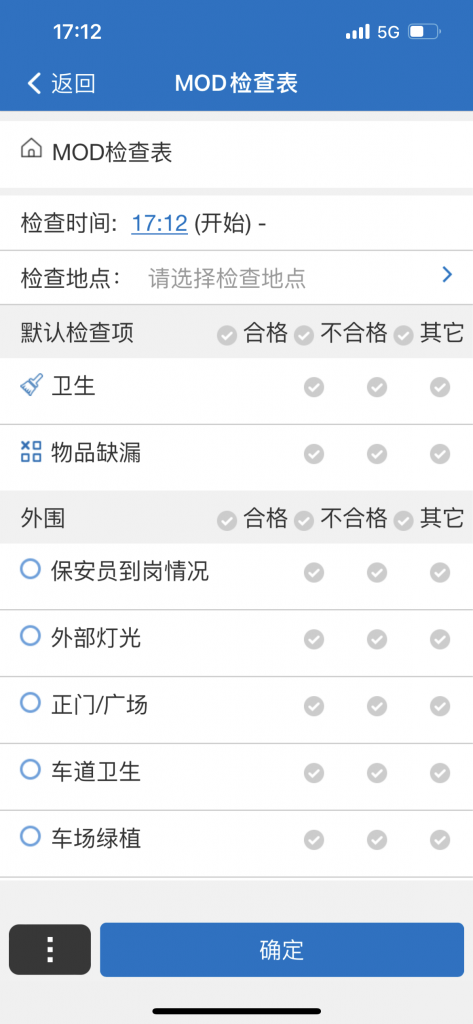Open the 17:12 start time link
Screen dimensions: 473x1024
coord(160,224)
